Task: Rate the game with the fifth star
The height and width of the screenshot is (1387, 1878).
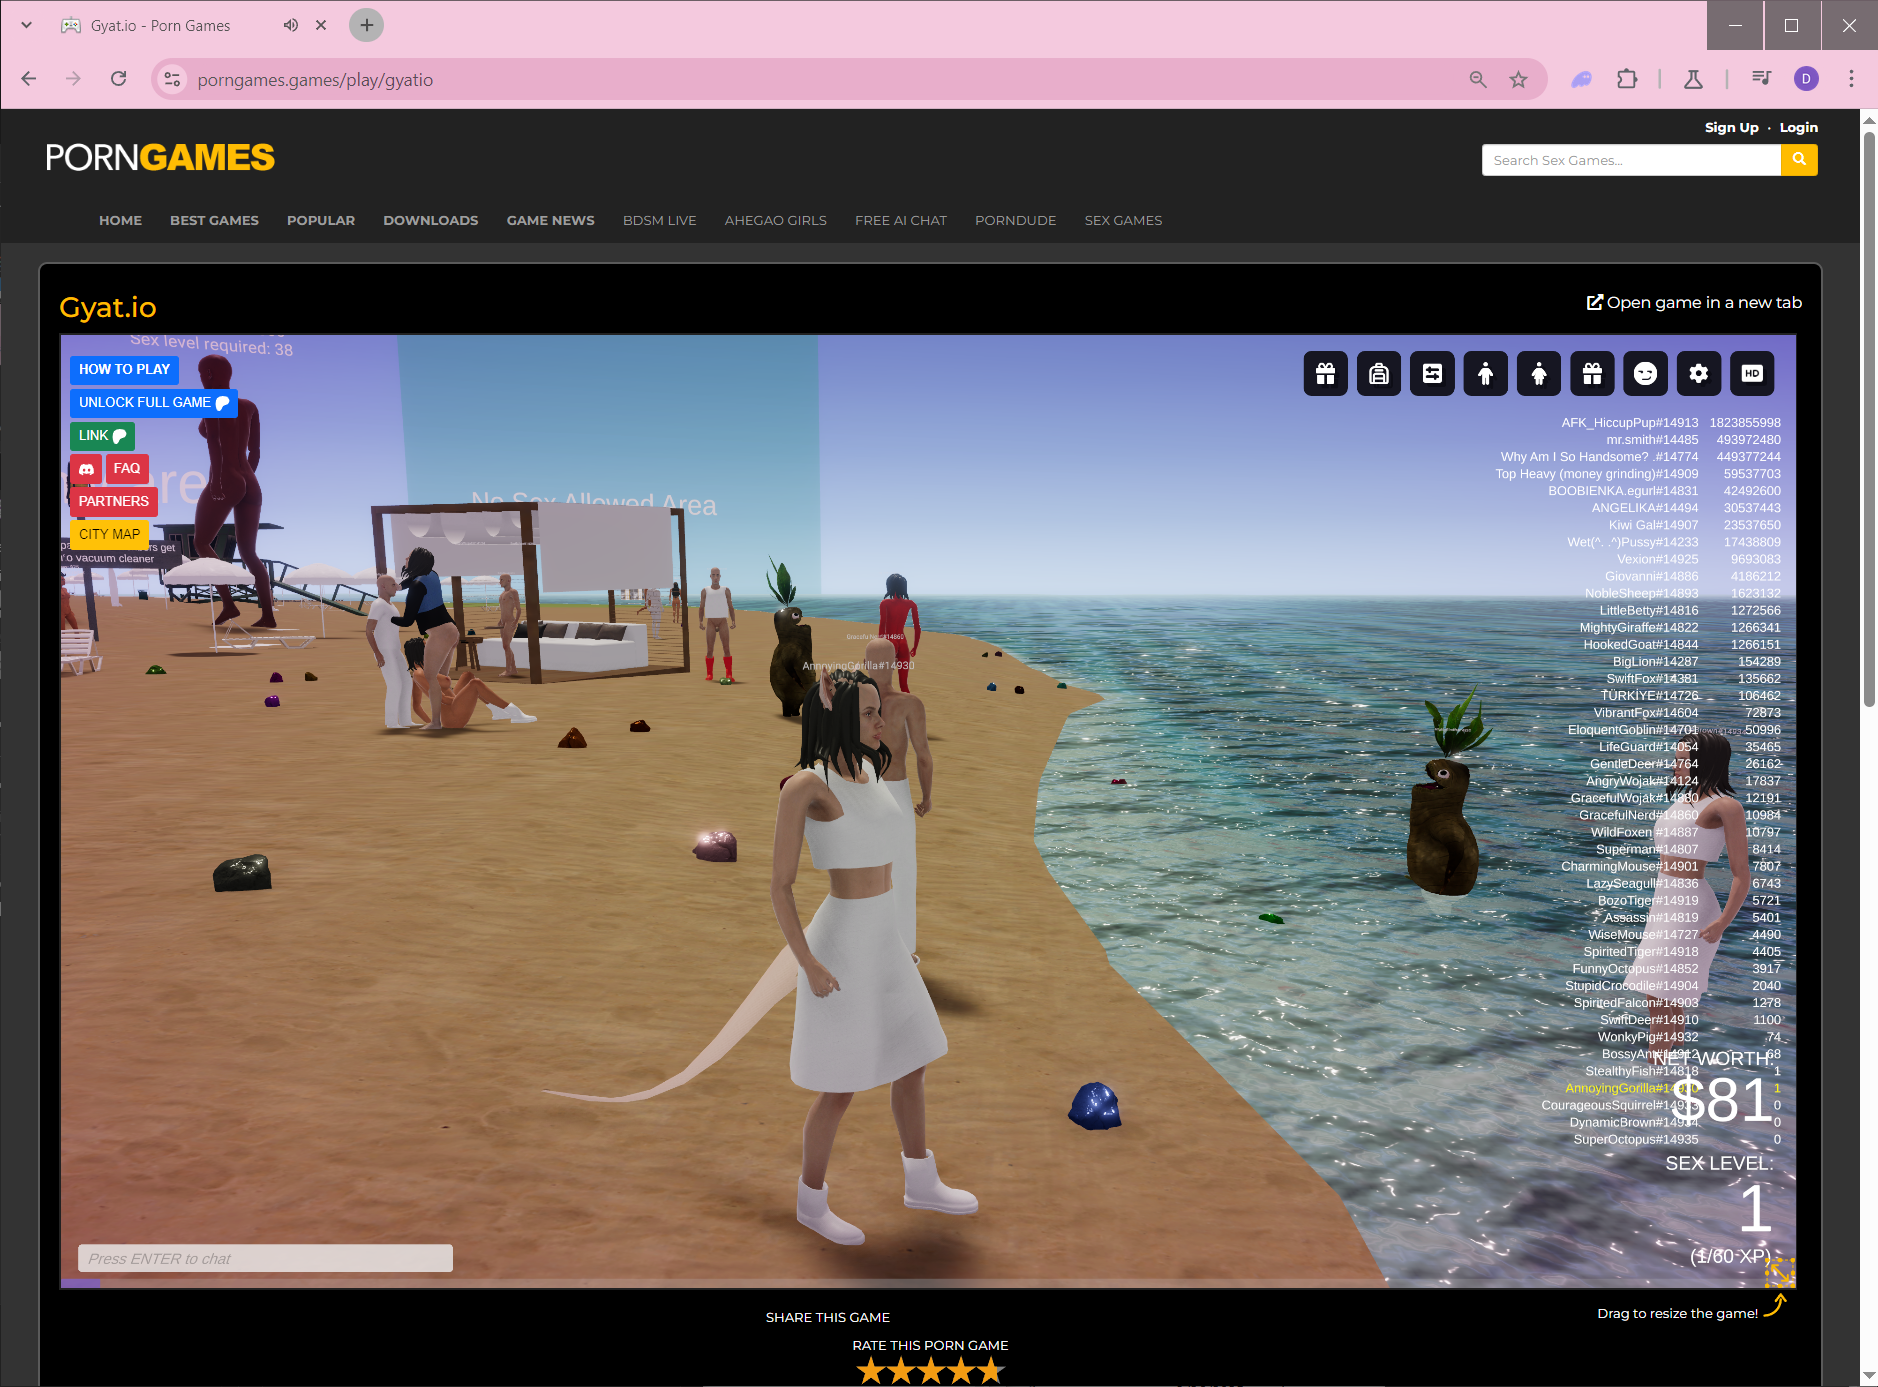Action: pyautogui.click(x=991, y=1370)
